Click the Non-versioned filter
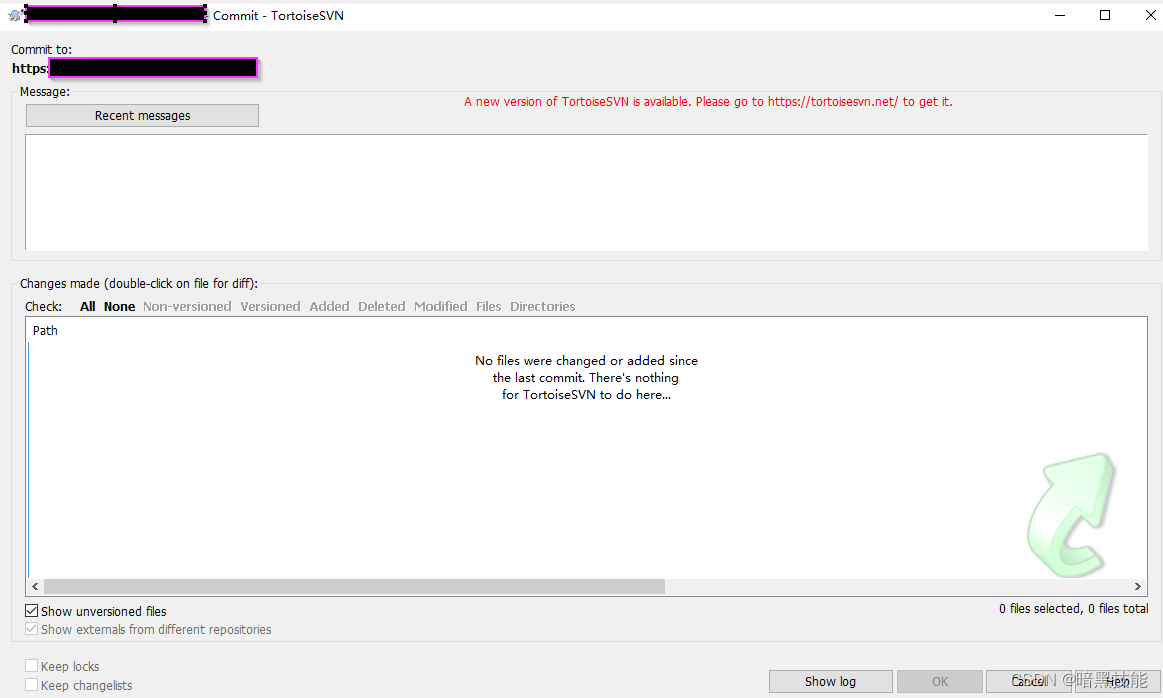This screenshot has width=1163, height=698. coord(187,306)
